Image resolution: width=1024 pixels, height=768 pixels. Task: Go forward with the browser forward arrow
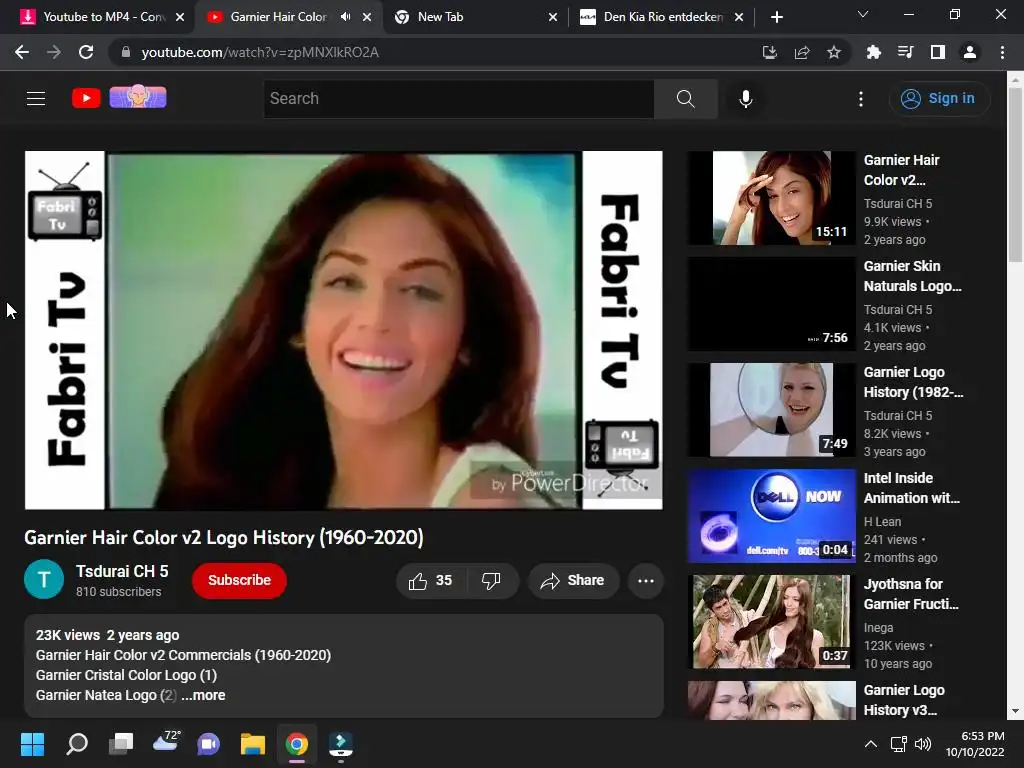pos(54,52)
